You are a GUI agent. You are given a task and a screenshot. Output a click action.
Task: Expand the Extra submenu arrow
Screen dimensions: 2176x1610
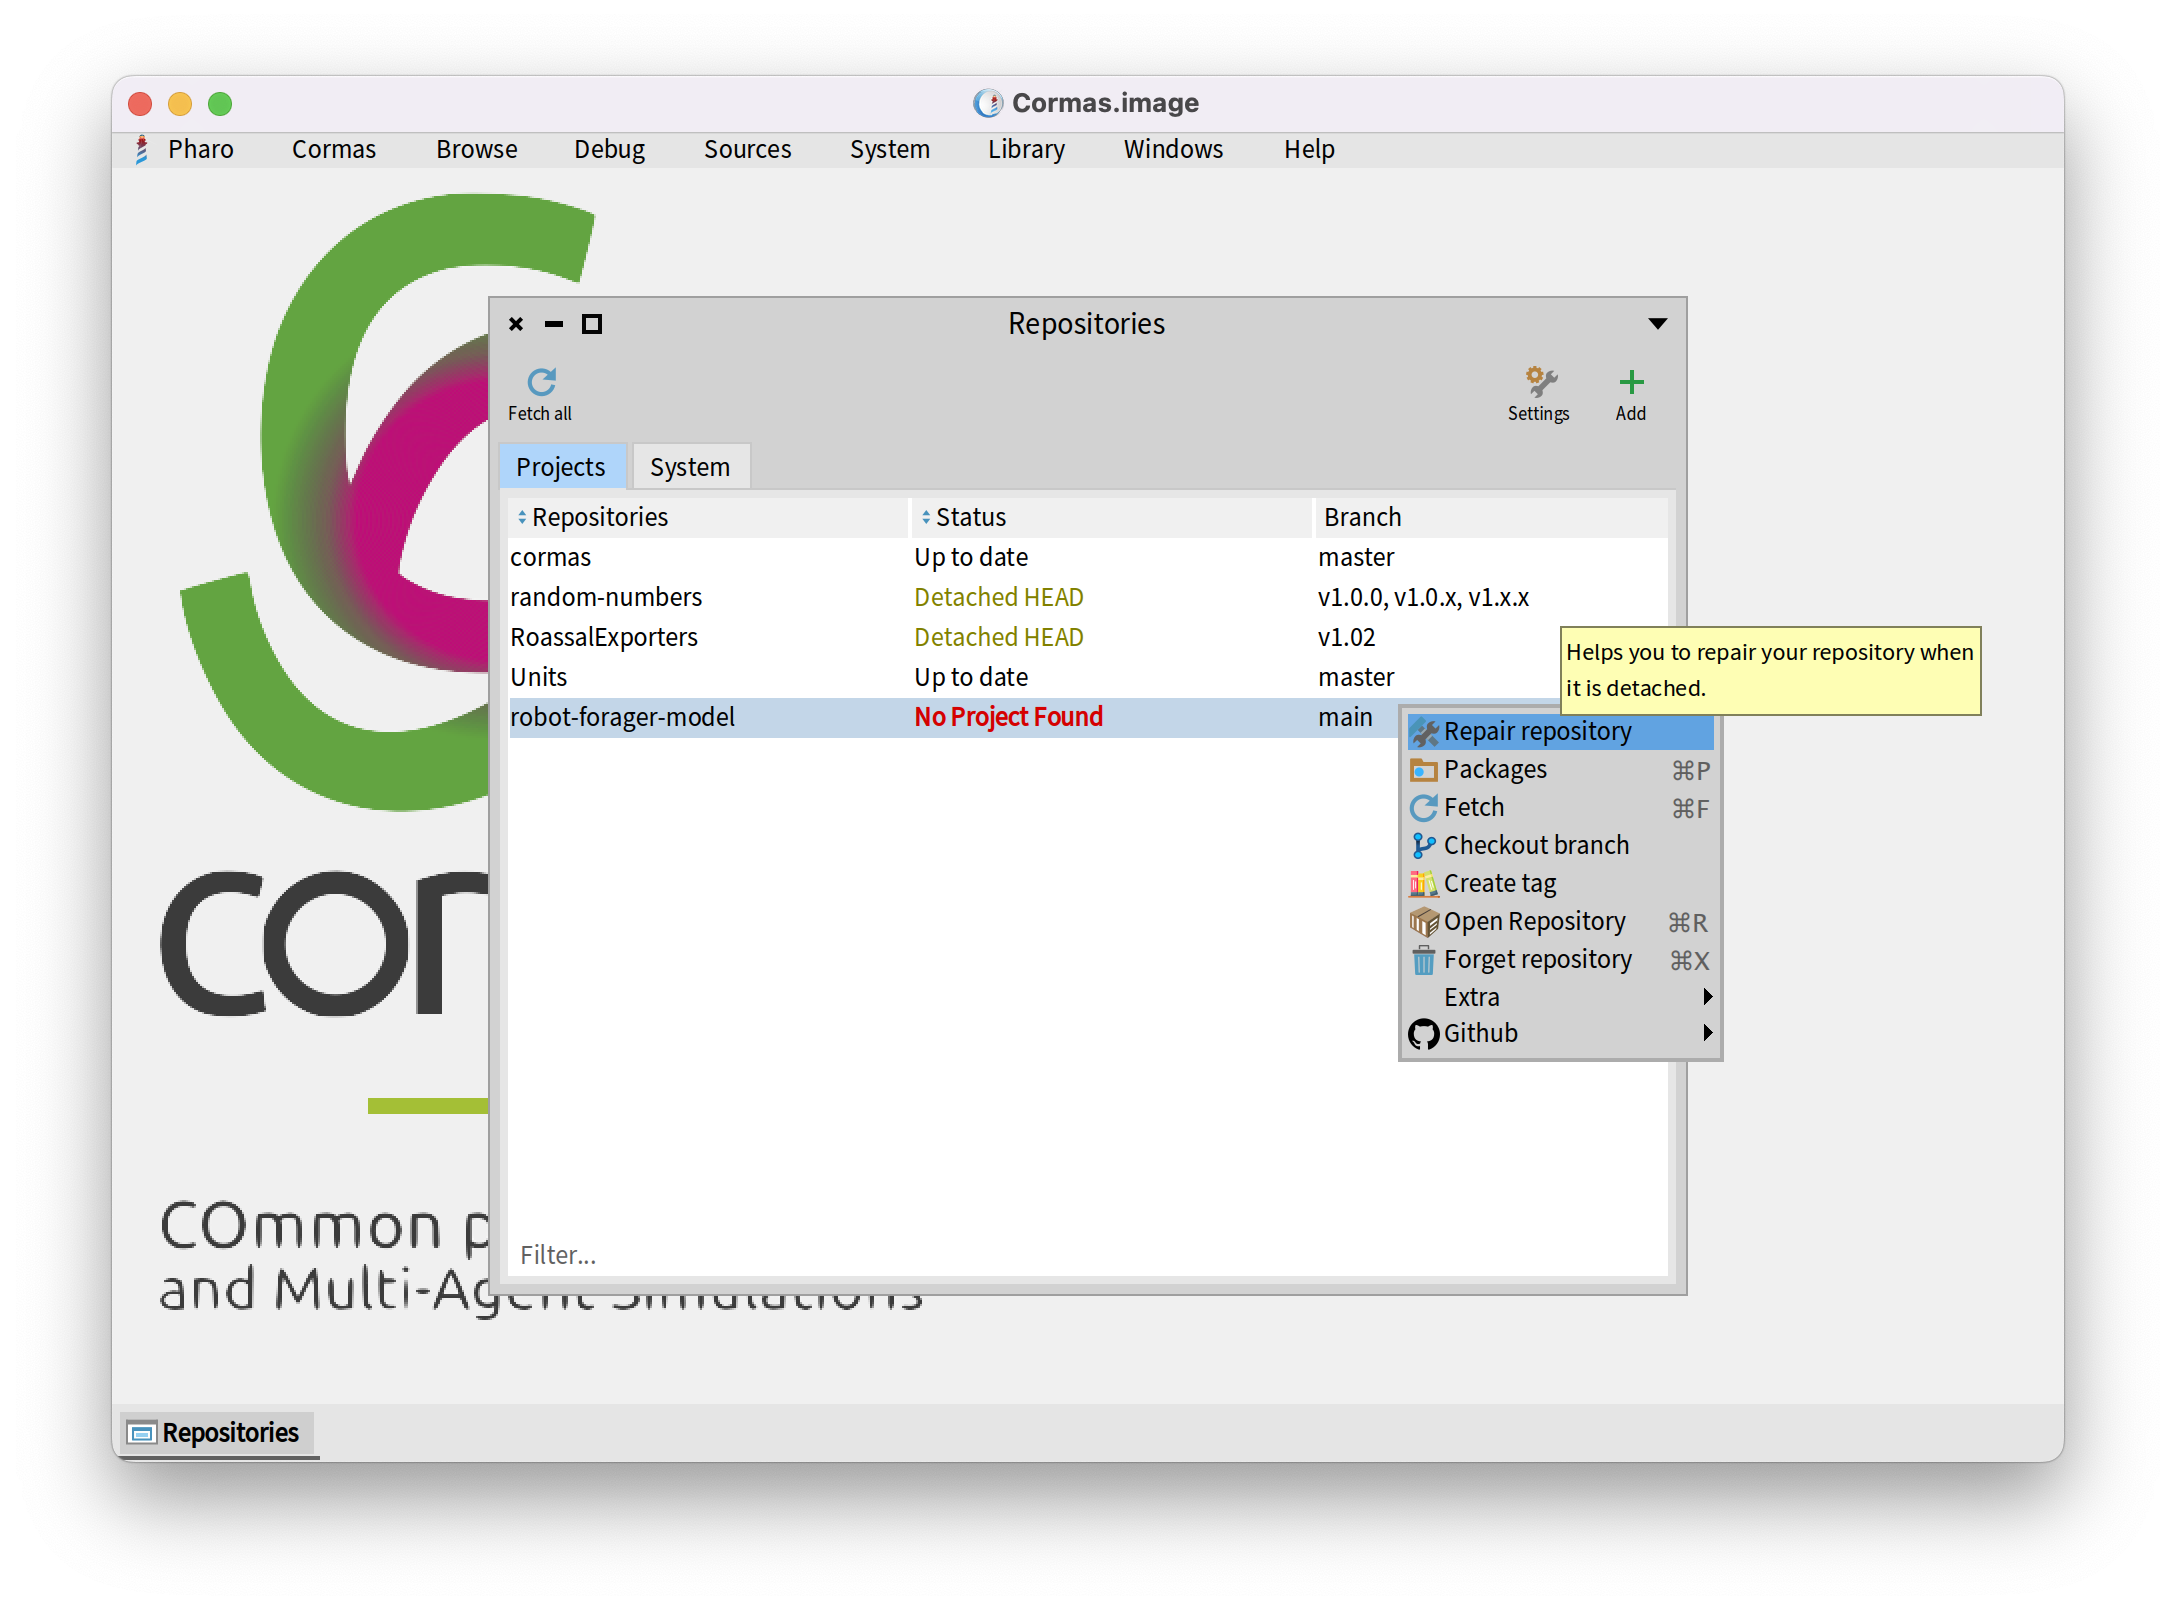tap(1707, 997)
